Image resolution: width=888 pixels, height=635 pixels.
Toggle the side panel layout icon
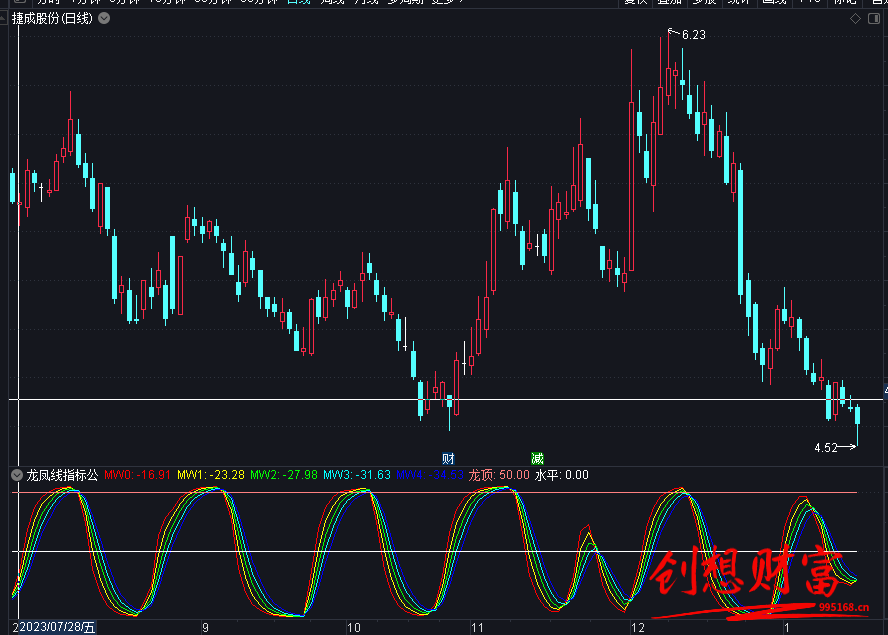874,19
